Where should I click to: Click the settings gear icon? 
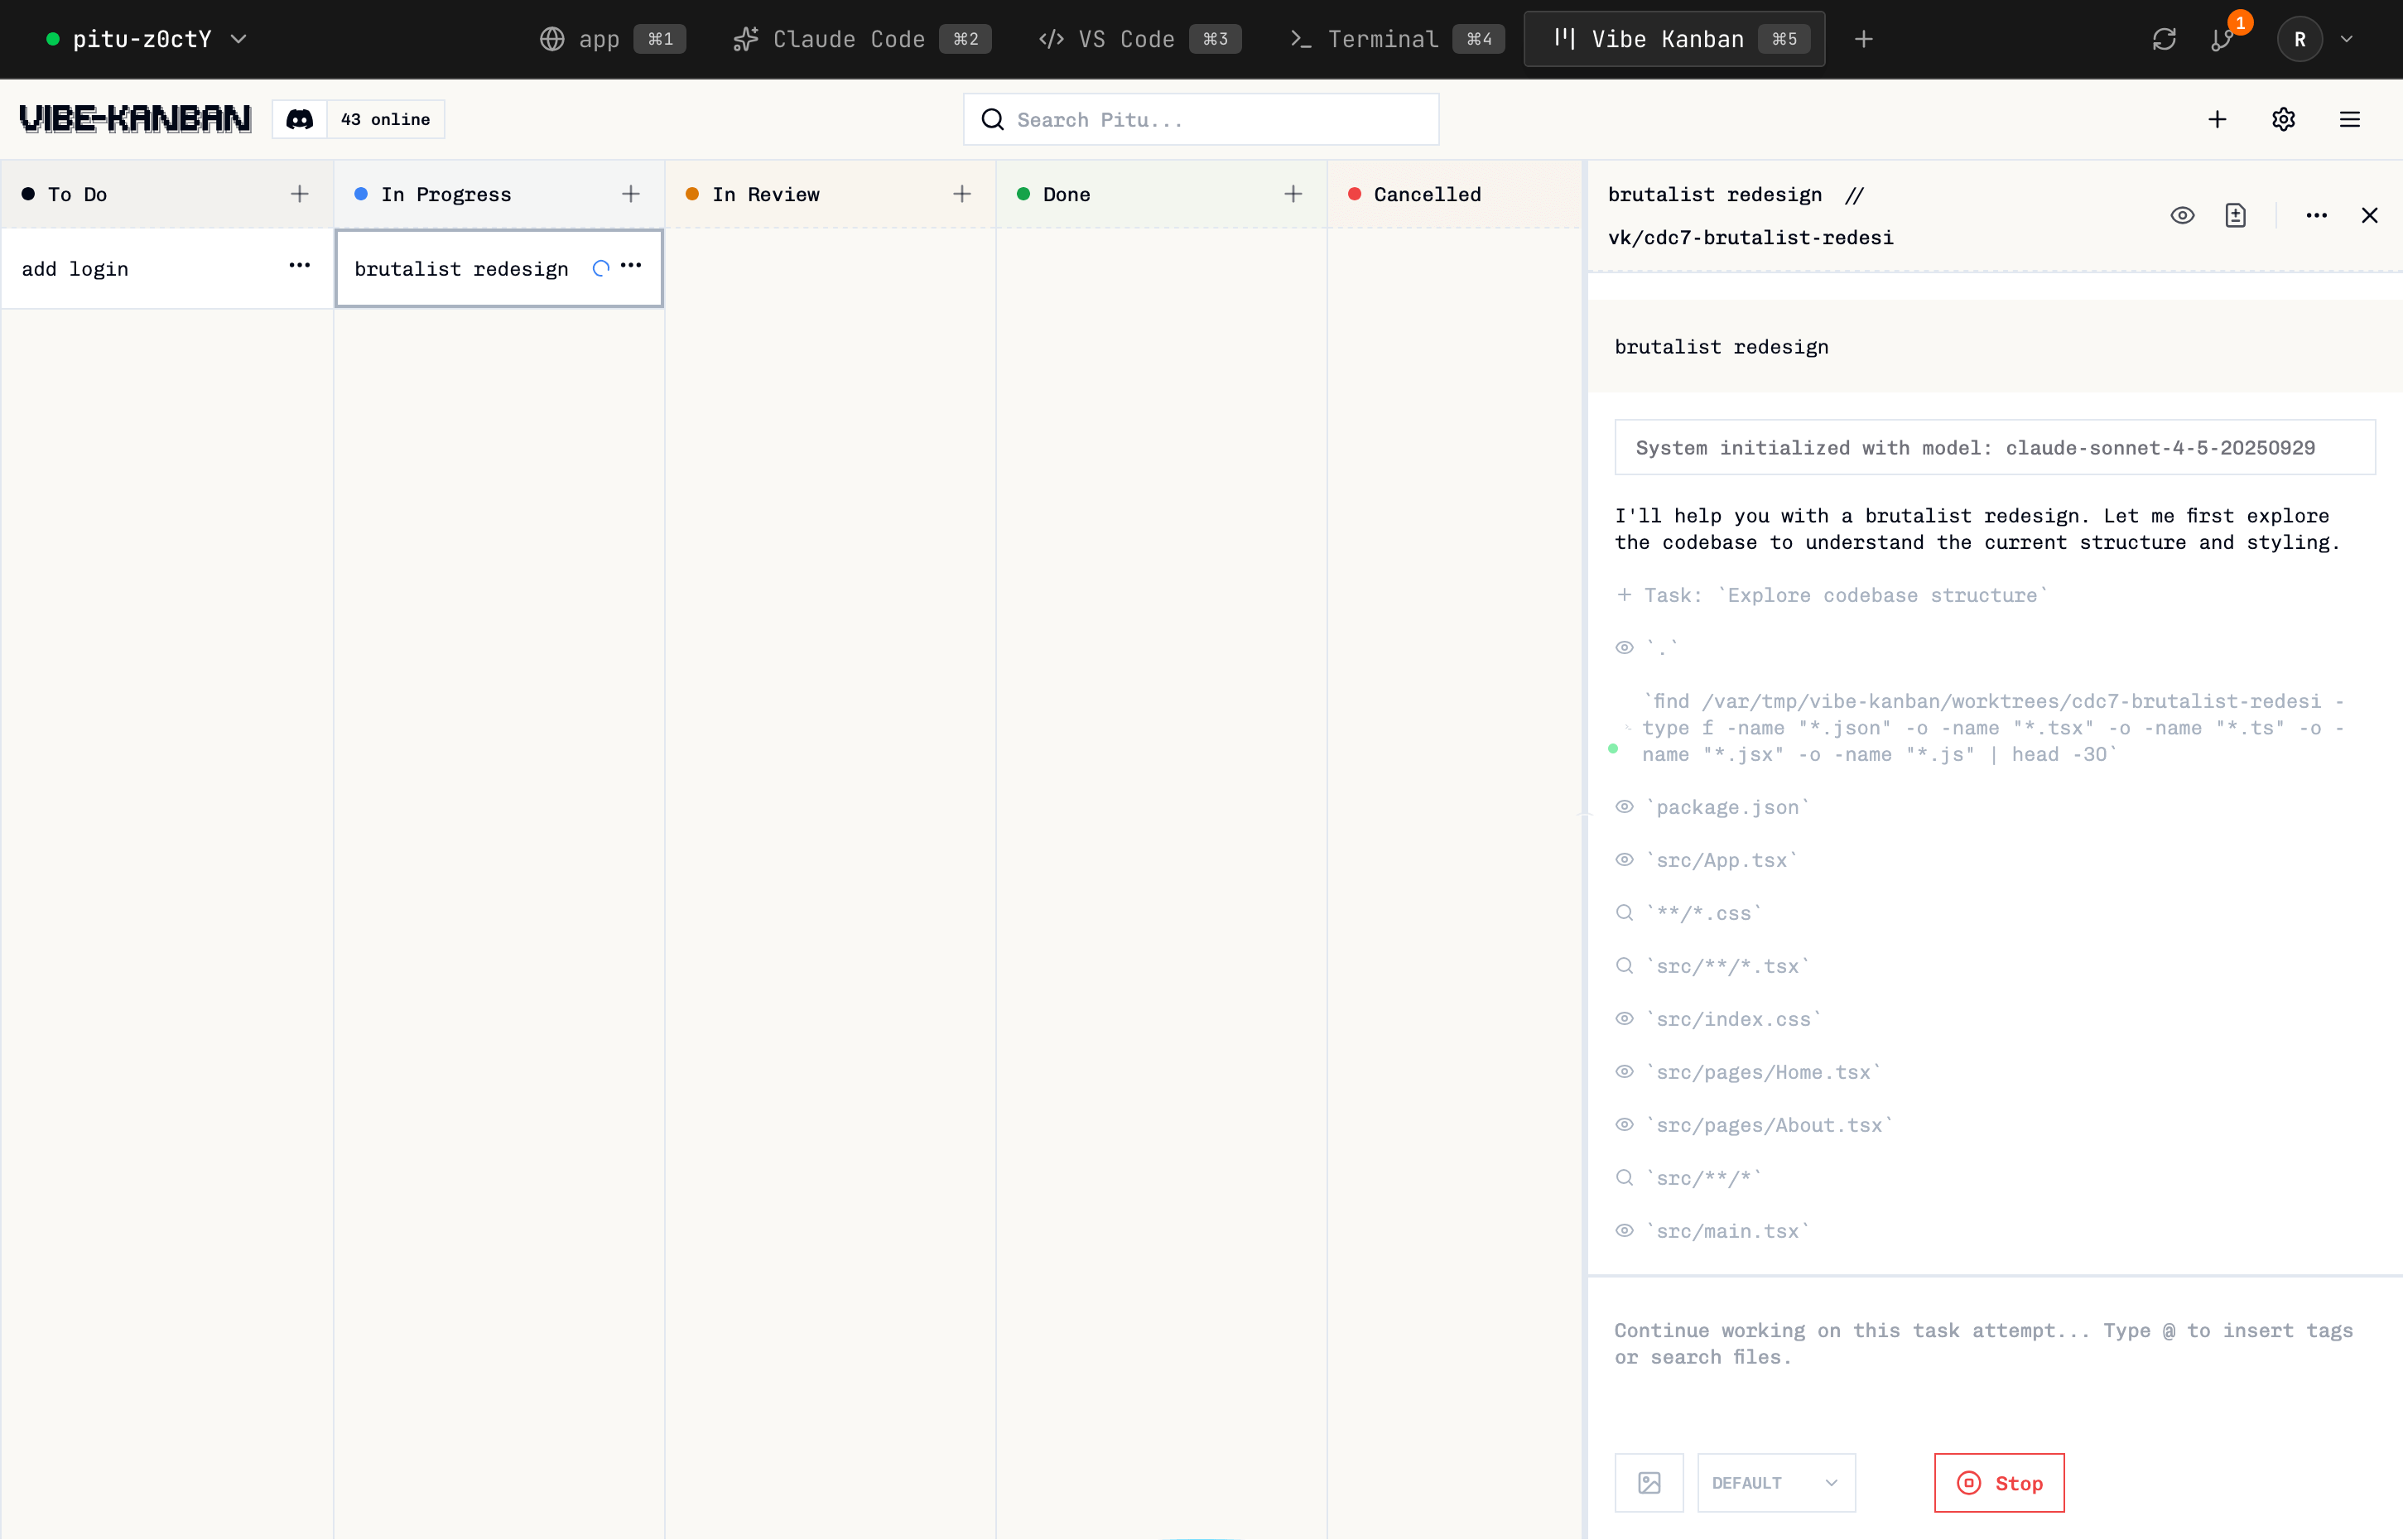[x=2283, y=119]
